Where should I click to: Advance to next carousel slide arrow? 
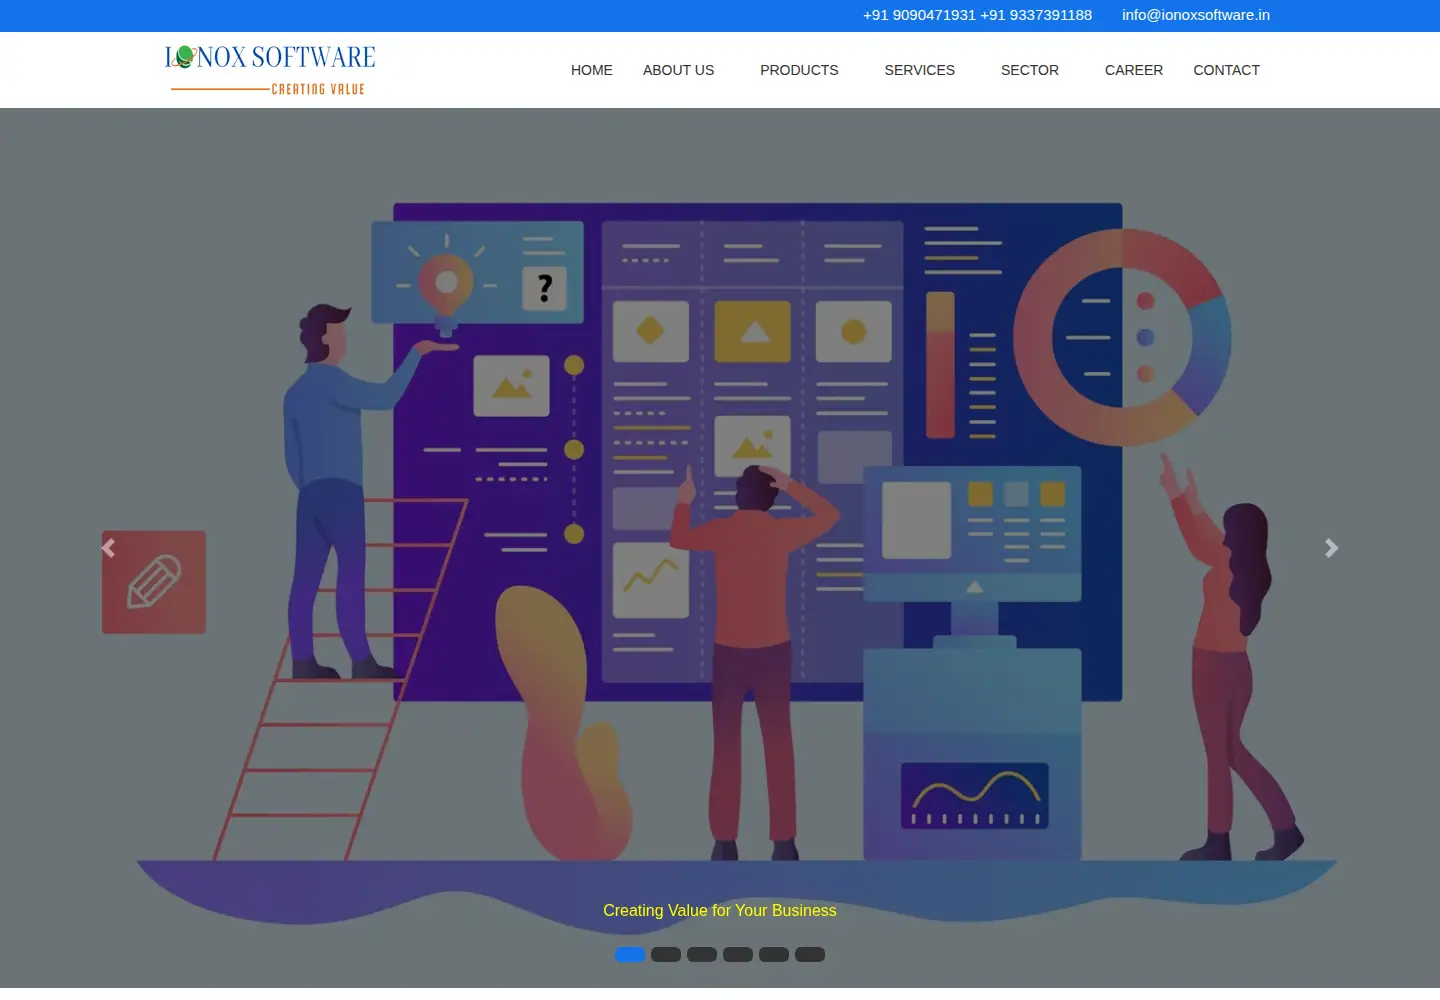1331,548
